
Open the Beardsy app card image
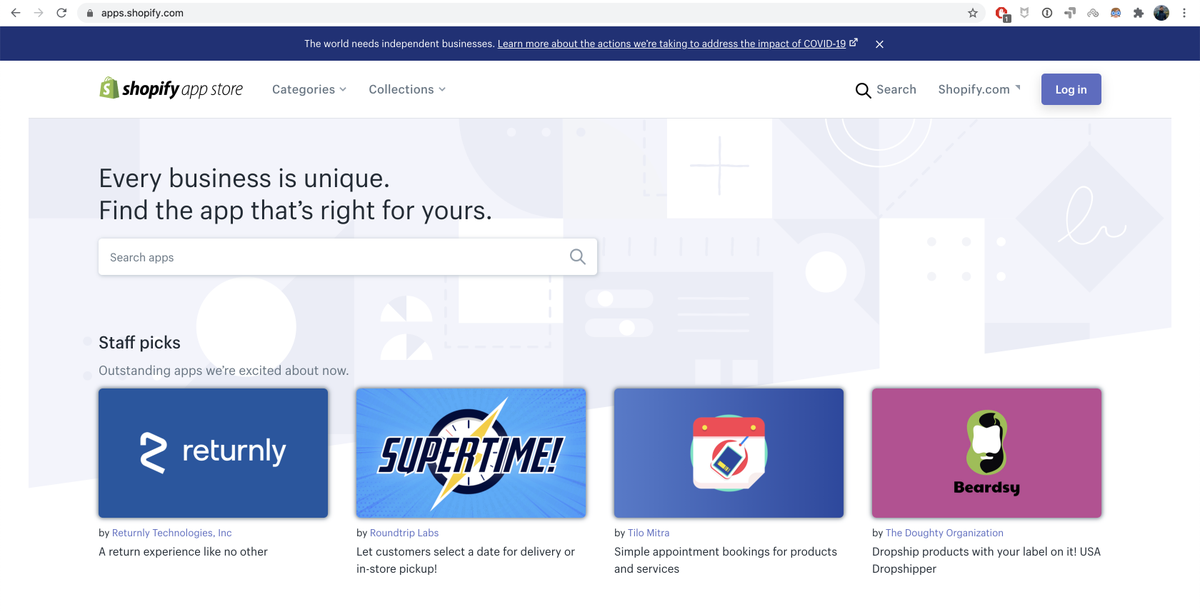point(987,453)
